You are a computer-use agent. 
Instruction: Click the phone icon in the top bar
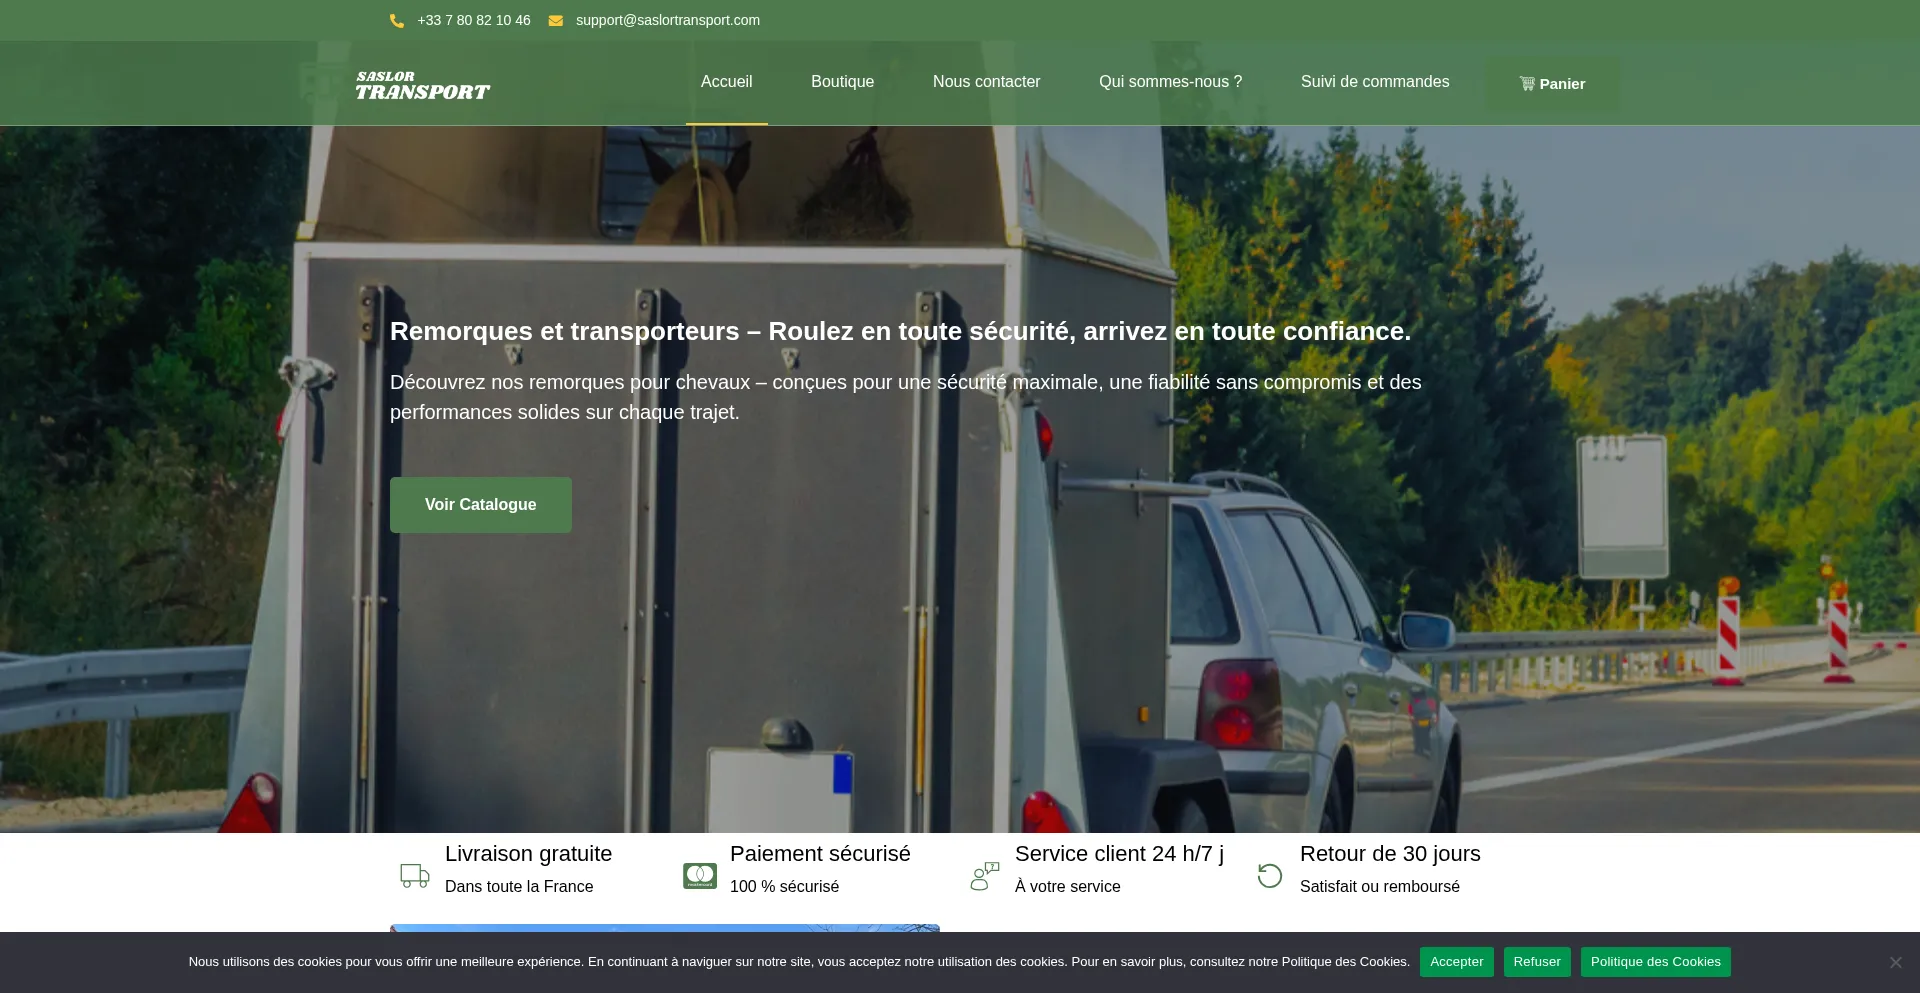point(397,20)
